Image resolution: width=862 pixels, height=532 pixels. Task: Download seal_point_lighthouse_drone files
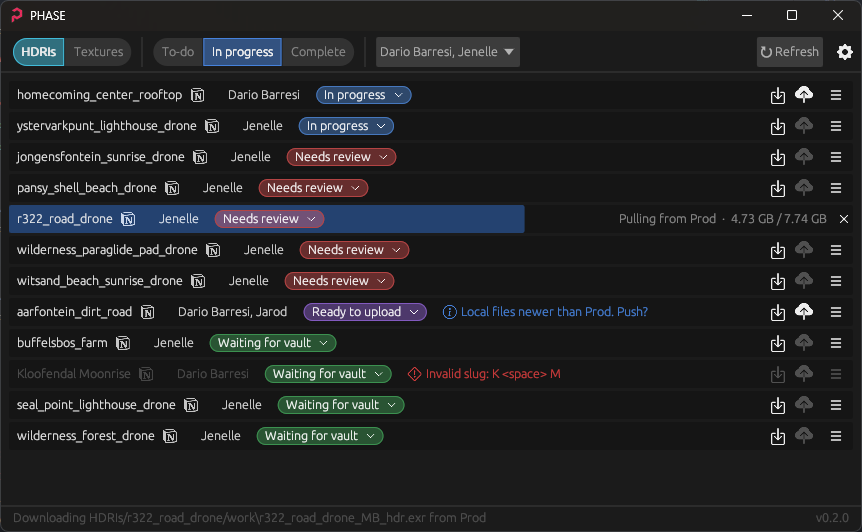coord(777,405)
